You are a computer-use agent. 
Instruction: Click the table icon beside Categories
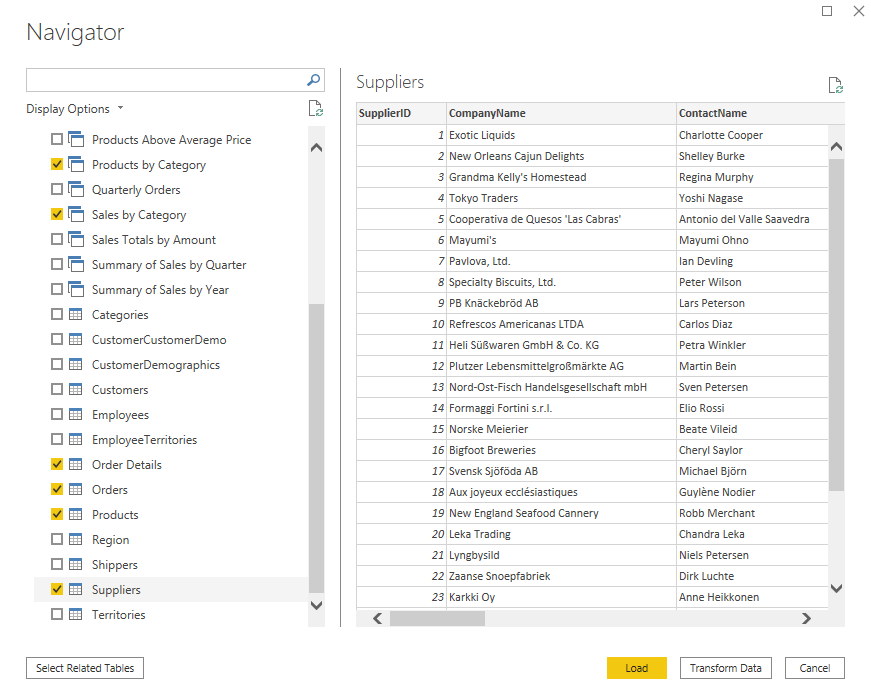[x=76, y=314]
